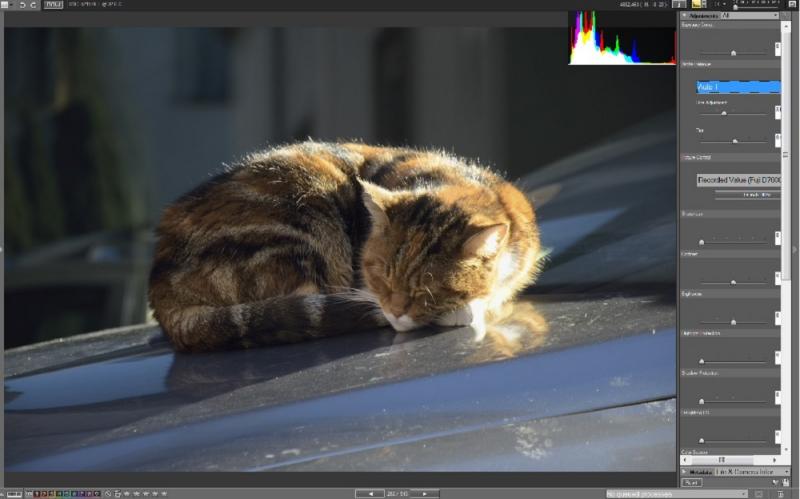
Task: Move the Brightness slider handle
Action: [x=733, y=322]
